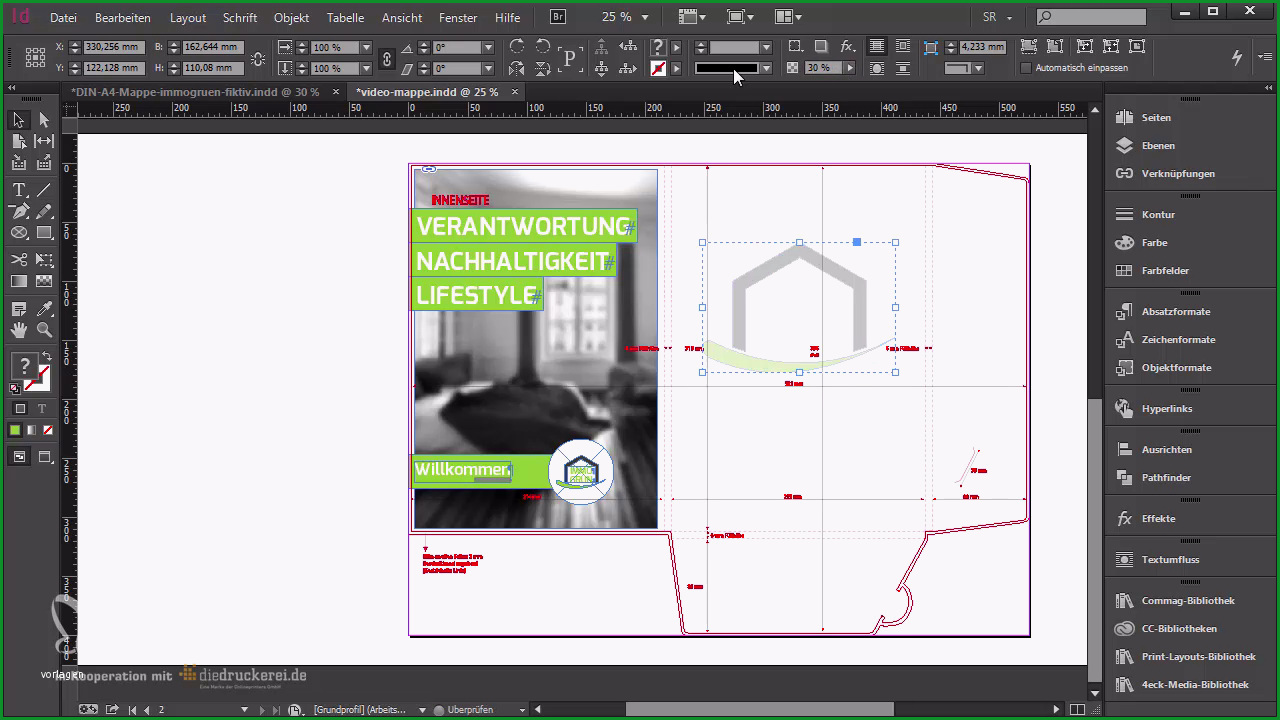This screenshot has width=1280, height=720.
Task: Pick the Eyedropper tool
Action: [x=44, y=309]
